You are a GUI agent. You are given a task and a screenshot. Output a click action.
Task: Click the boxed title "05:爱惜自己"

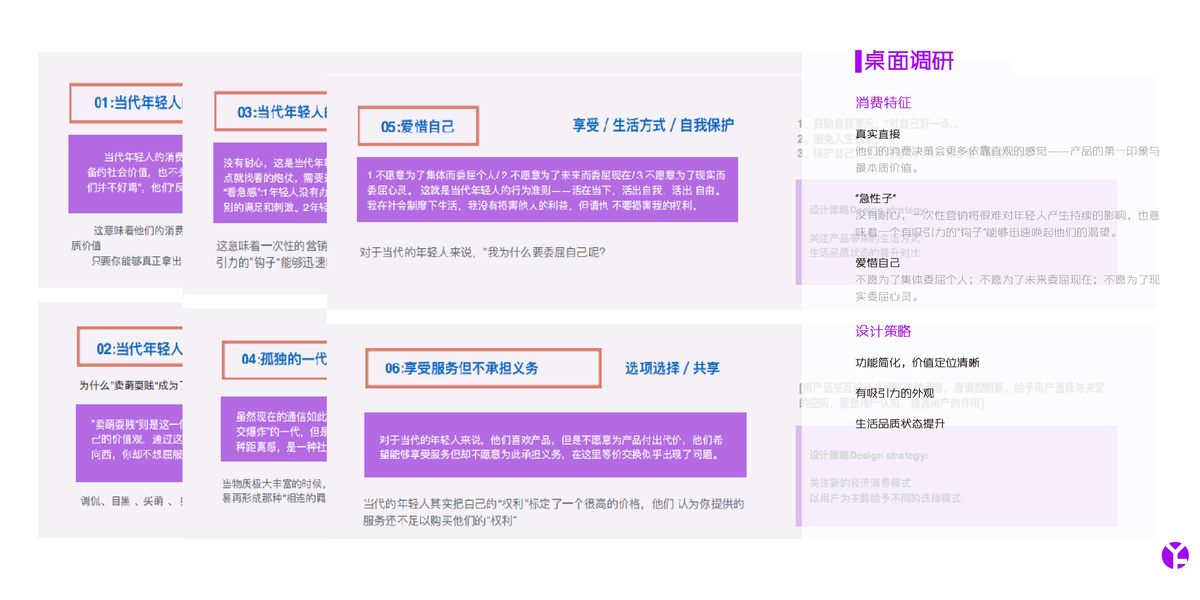pos(418,126)
